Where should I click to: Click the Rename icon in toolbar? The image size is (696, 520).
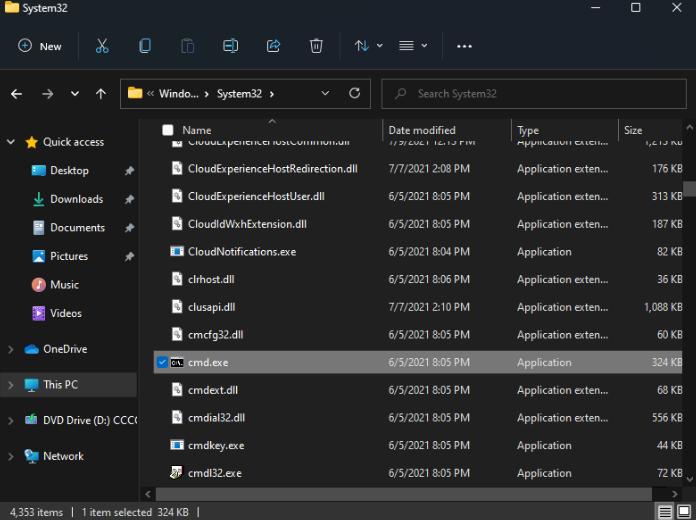pos(230,46)
